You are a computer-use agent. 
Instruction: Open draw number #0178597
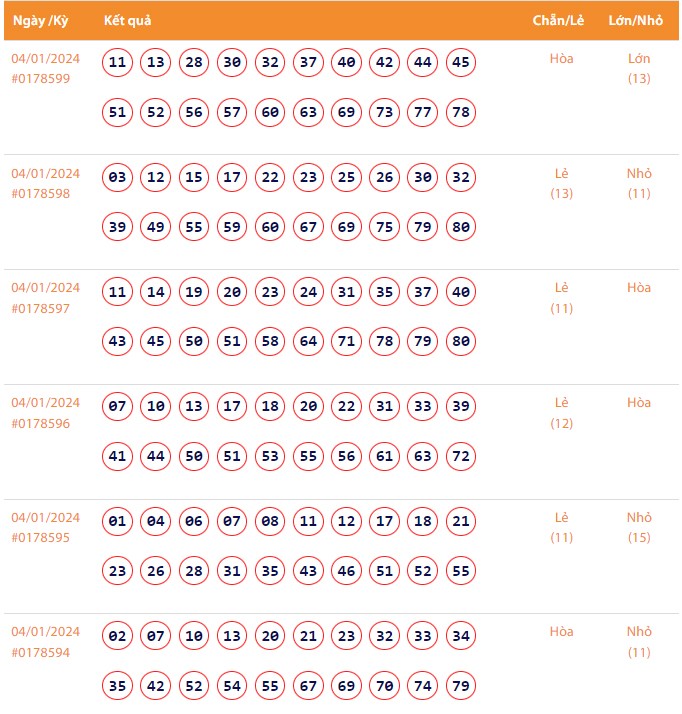point(41,308)
